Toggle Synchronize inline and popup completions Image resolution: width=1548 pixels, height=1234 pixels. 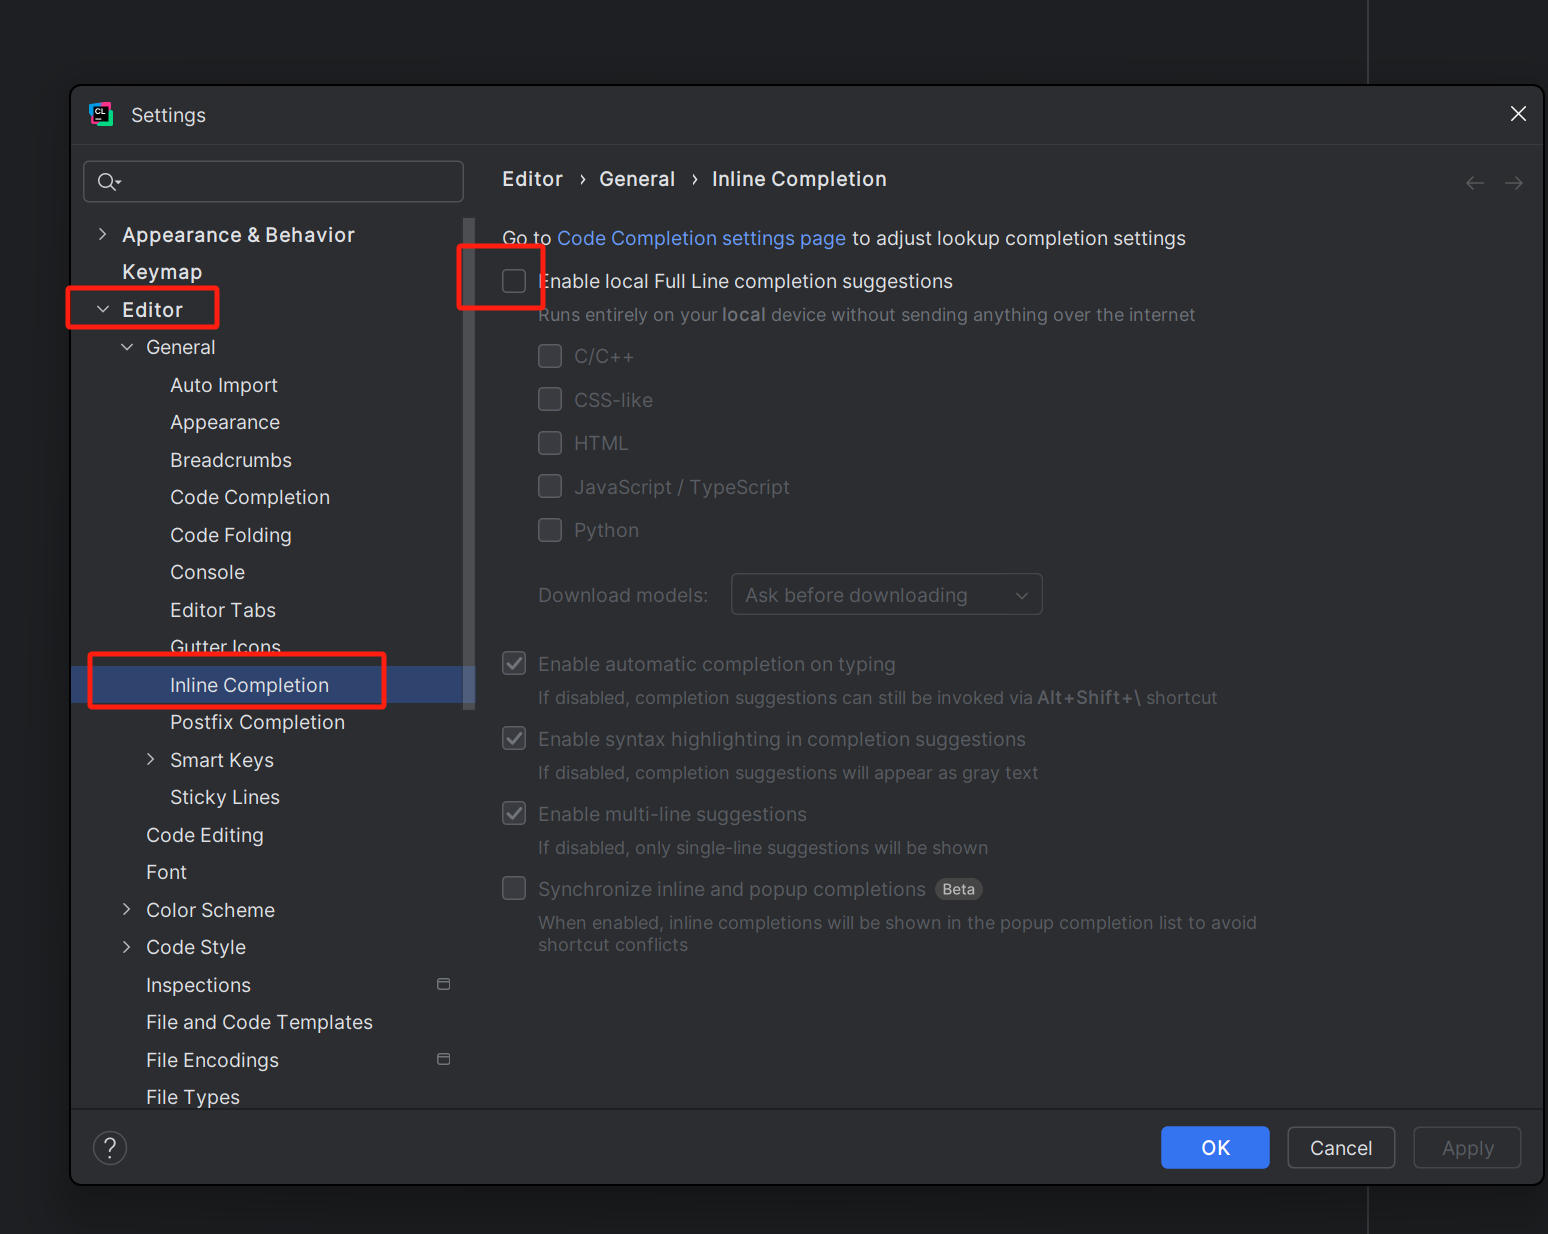(x=514, y=889)
